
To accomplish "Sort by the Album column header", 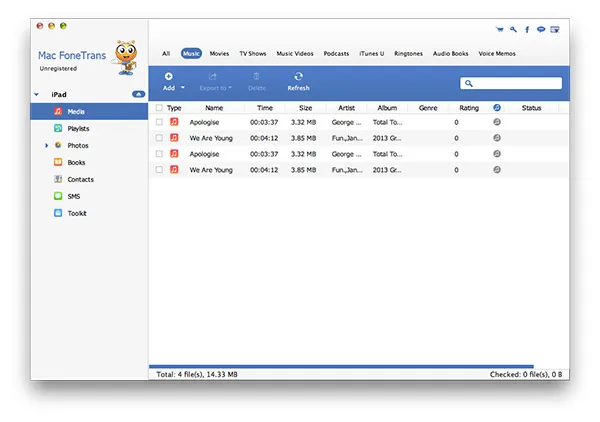I will click(x=387, y=108).
